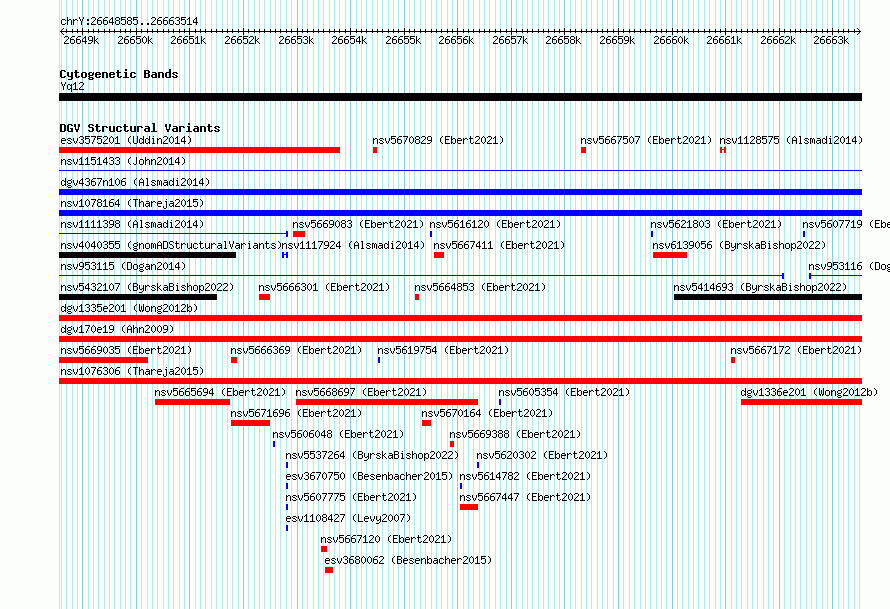890x609 pixels.
Task: Select nsv5667120 (Ebert2021) label
Action: point(386,539)
